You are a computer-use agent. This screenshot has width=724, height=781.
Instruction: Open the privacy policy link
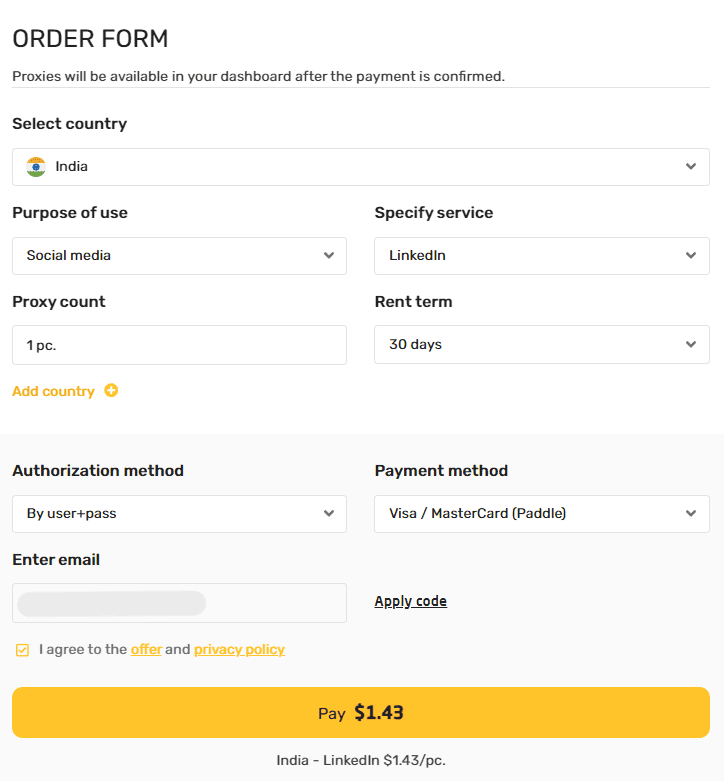[240, 650]
